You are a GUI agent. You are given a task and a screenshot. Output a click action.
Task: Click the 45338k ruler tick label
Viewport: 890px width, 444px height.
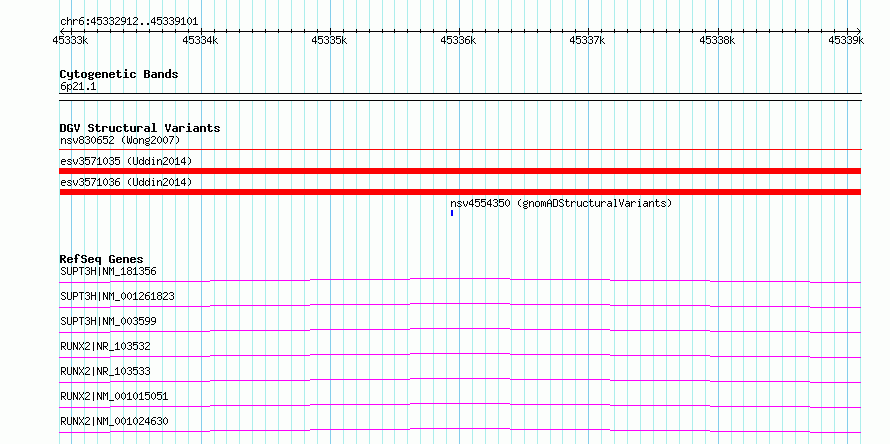[717, 40]
